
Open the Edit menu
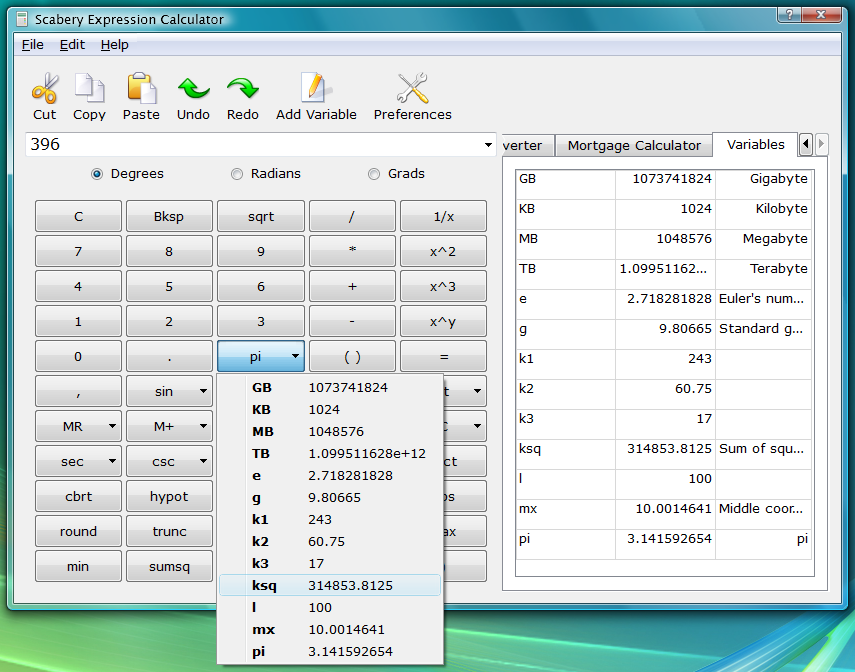click(72, 45)
